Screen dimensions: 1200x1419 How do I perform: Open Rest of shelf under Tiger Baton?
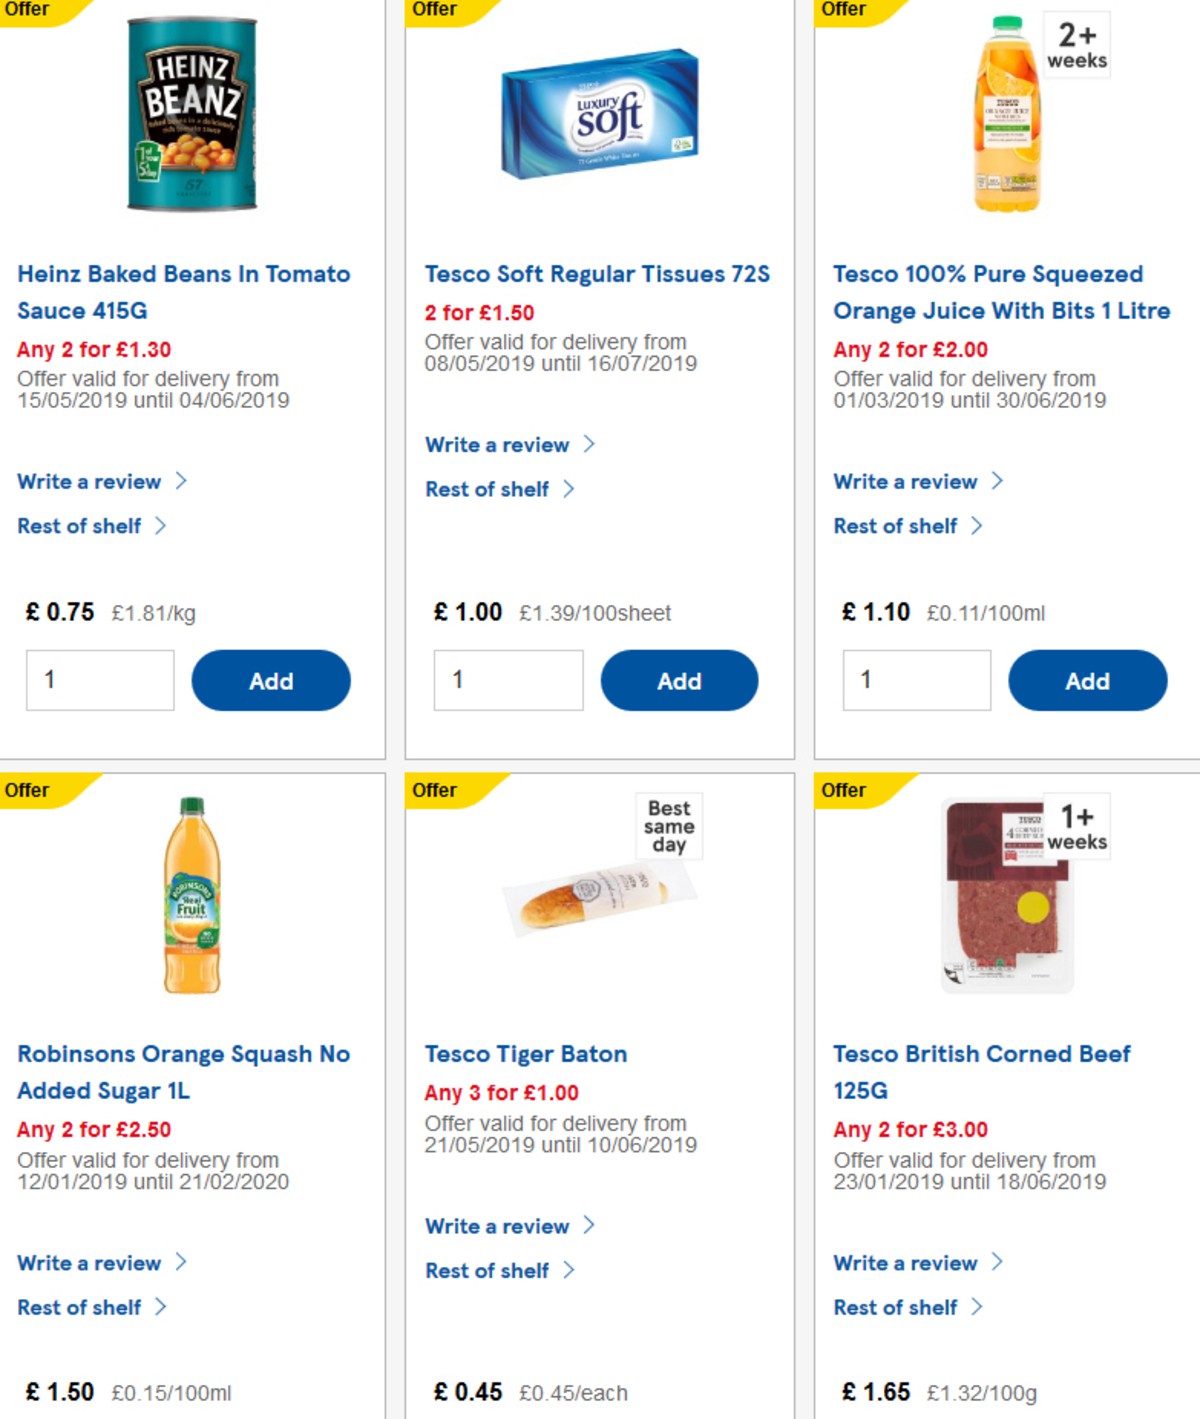tap(490, 1270)
